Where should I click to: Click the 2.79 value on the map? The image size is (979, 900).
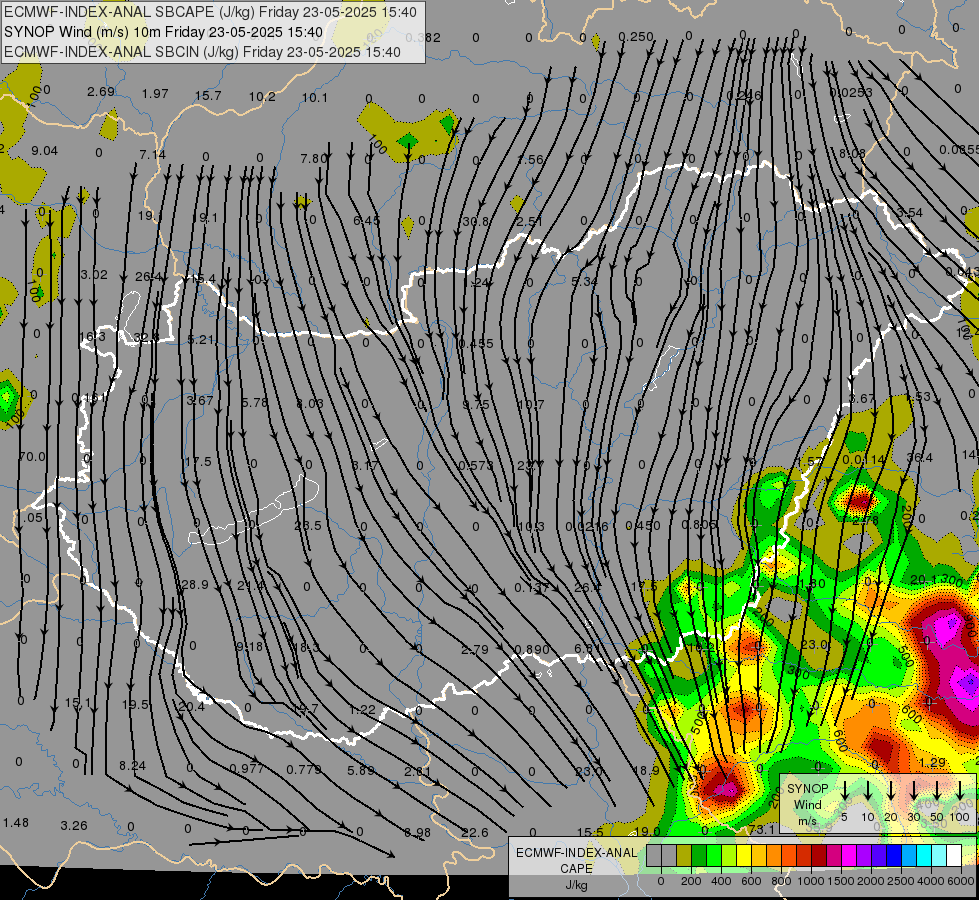point(475,650)
